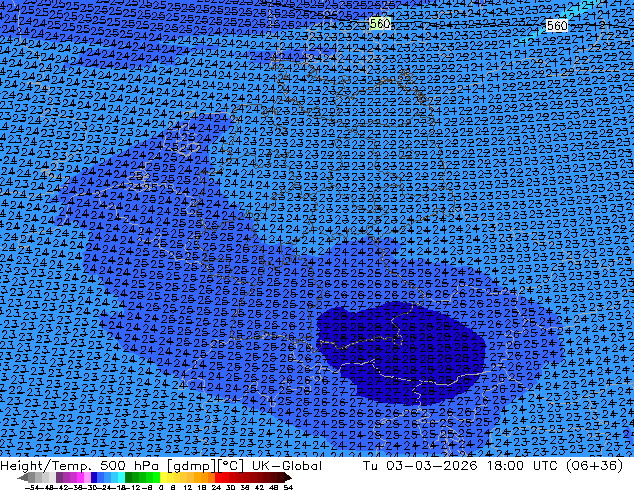Select the bright red legend swatch at 24
Image resolution: width=634 pixels, height=490 pixels.
pos(218,477)
